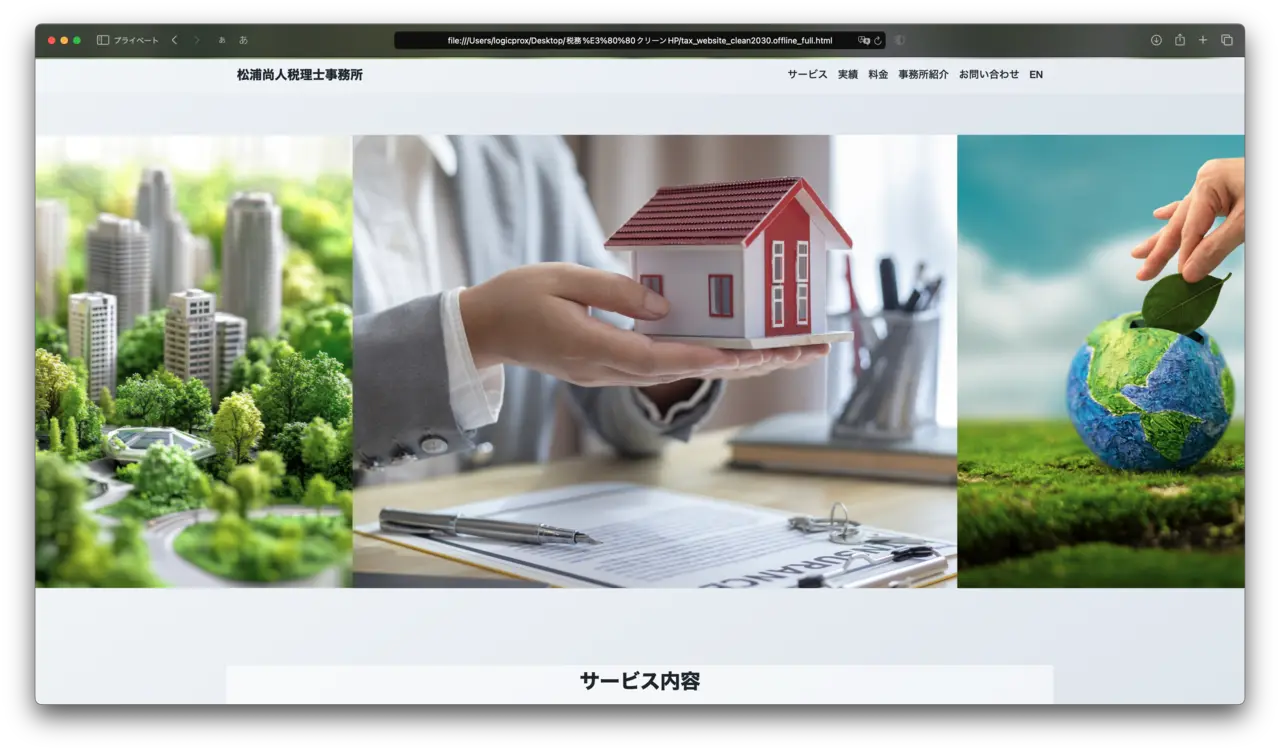The height and width of the screenshot is (751, 1280).
Task: Open a new tab with plus icon
Action: pyautogui.click(x=1203, y=40)
